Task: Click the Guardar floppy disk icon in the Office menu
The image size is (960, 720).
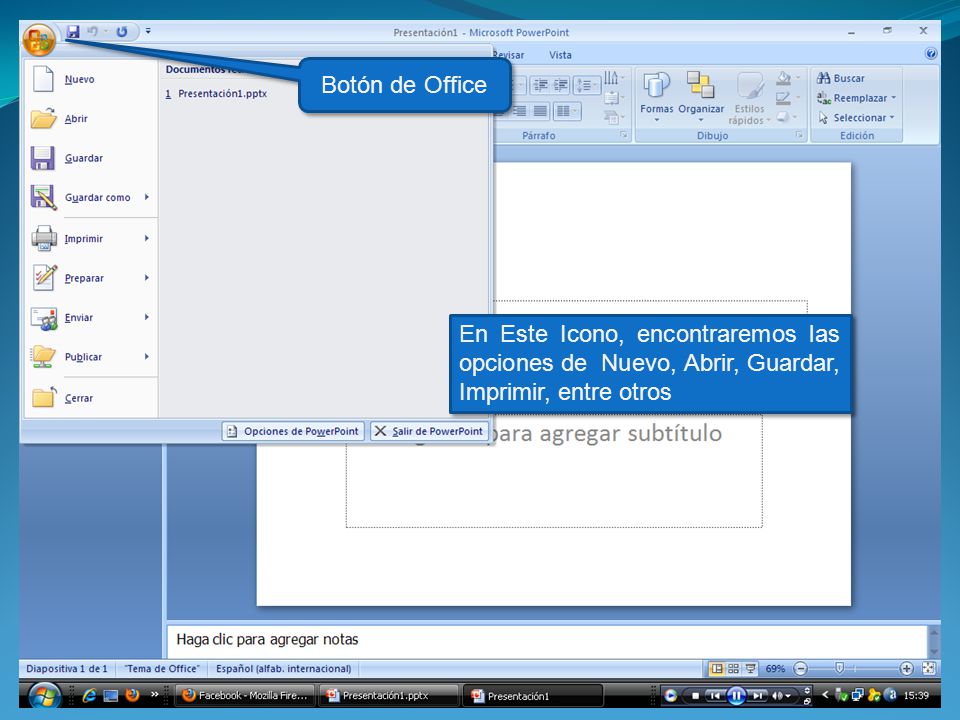Action: pyautogui.click(x=43, y=158)
